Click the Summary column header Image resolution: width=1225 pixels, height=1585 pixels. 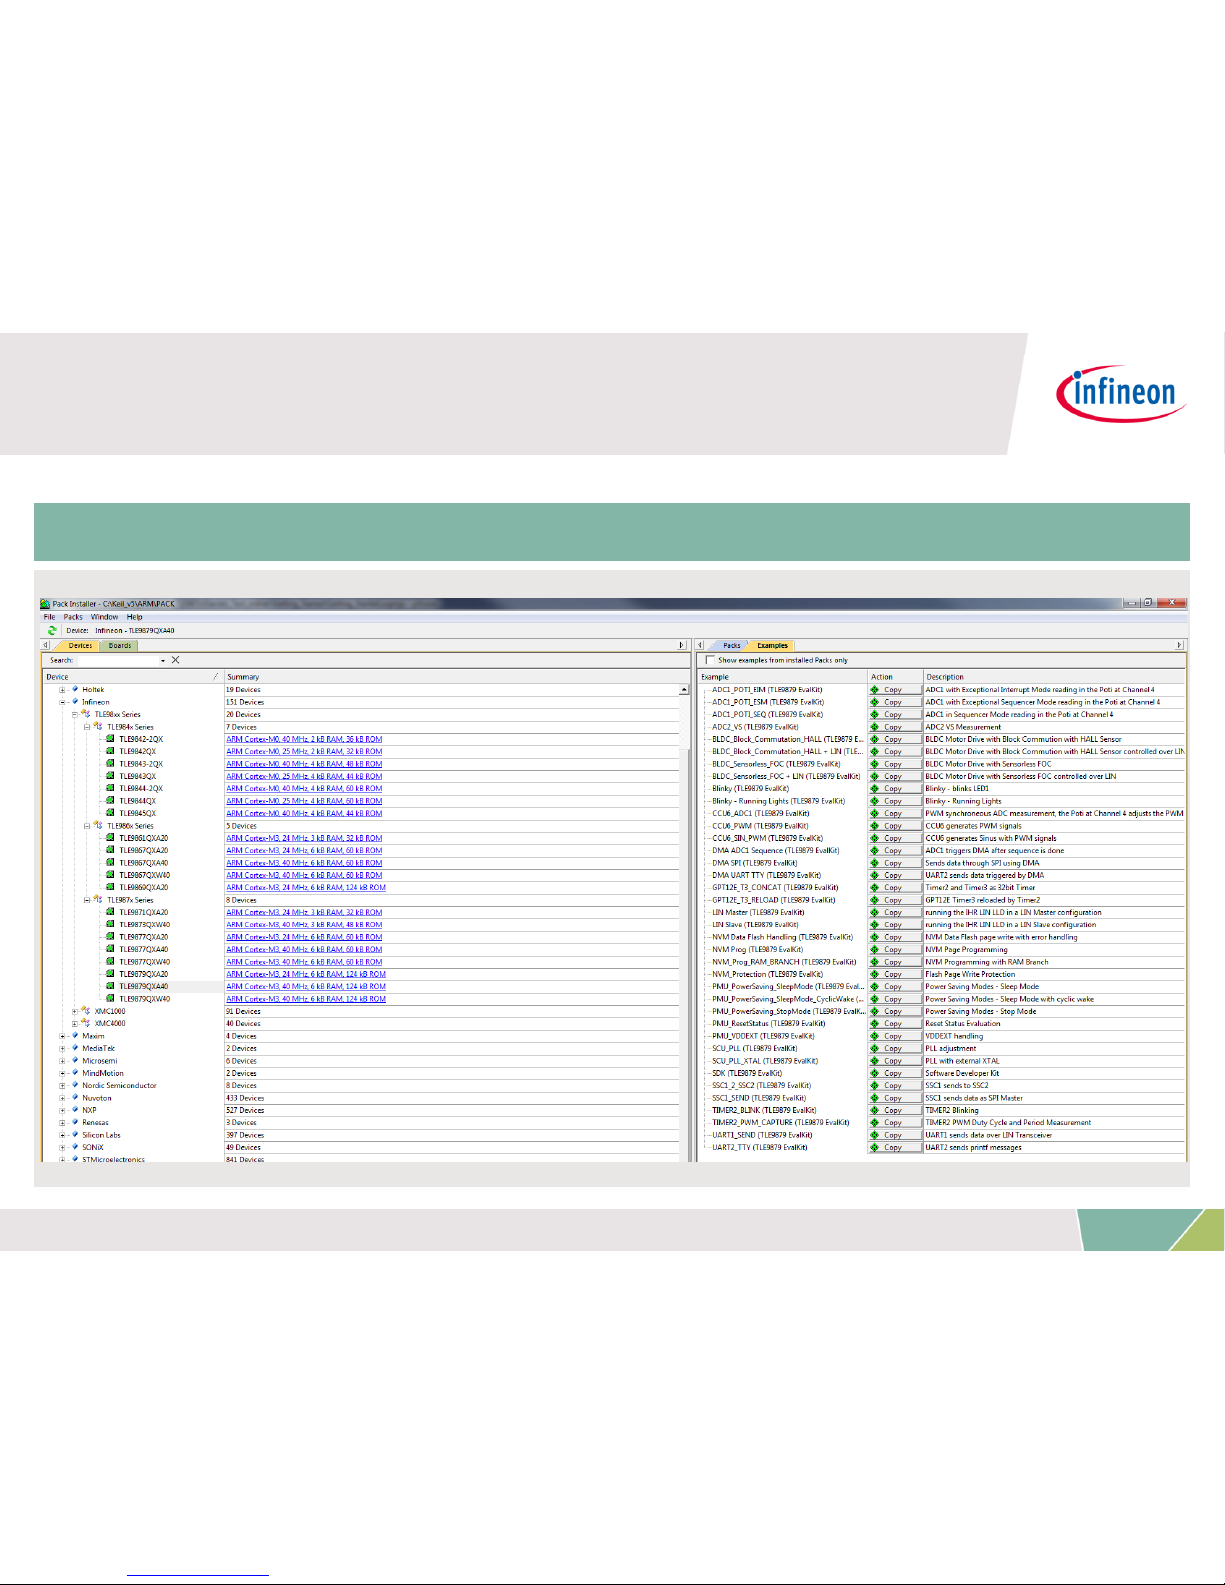452,677
